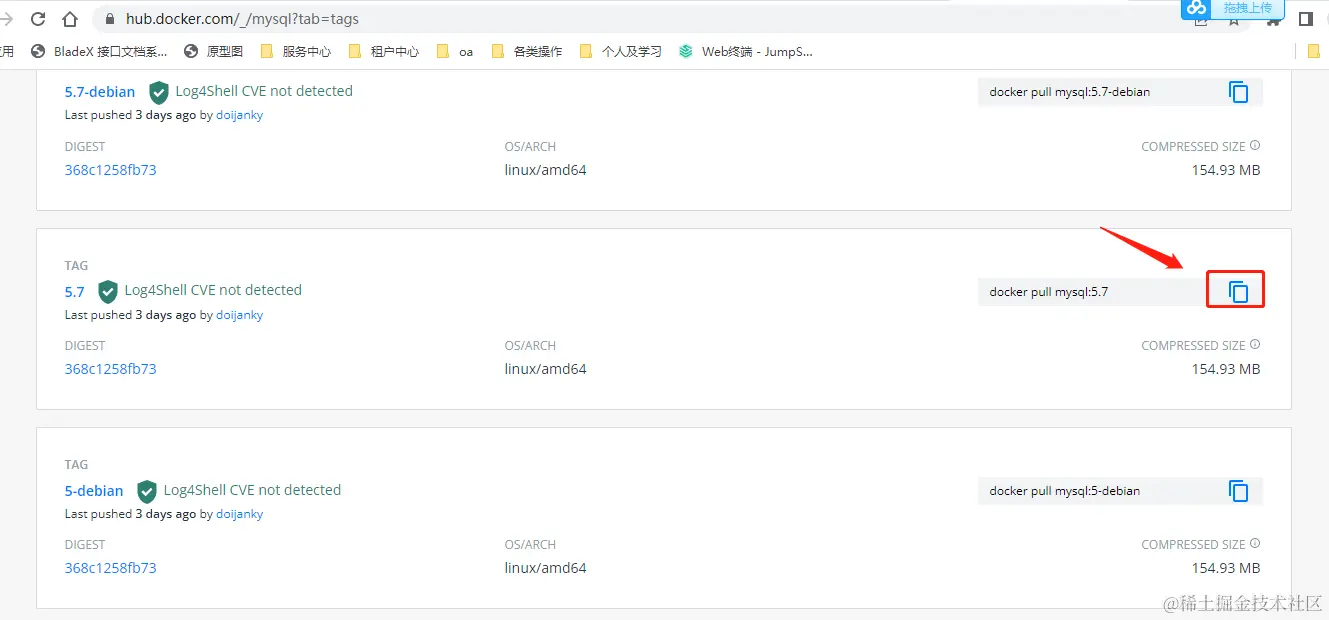Image resolution: width=1329 pixels, height=620 pixels.
Task: Copy the docker pull mysql:5.7 command
Action: pos(1238,292)
